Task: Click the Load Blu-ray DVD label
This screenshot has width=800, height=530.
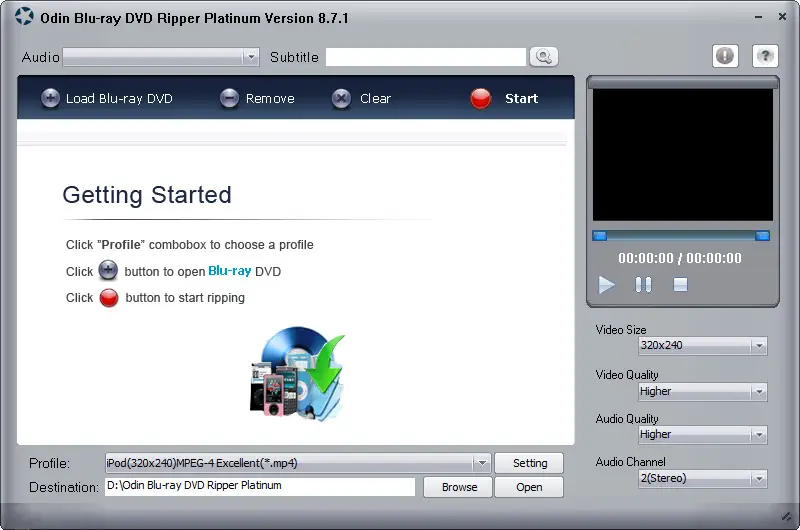Action: pos(119,98)
